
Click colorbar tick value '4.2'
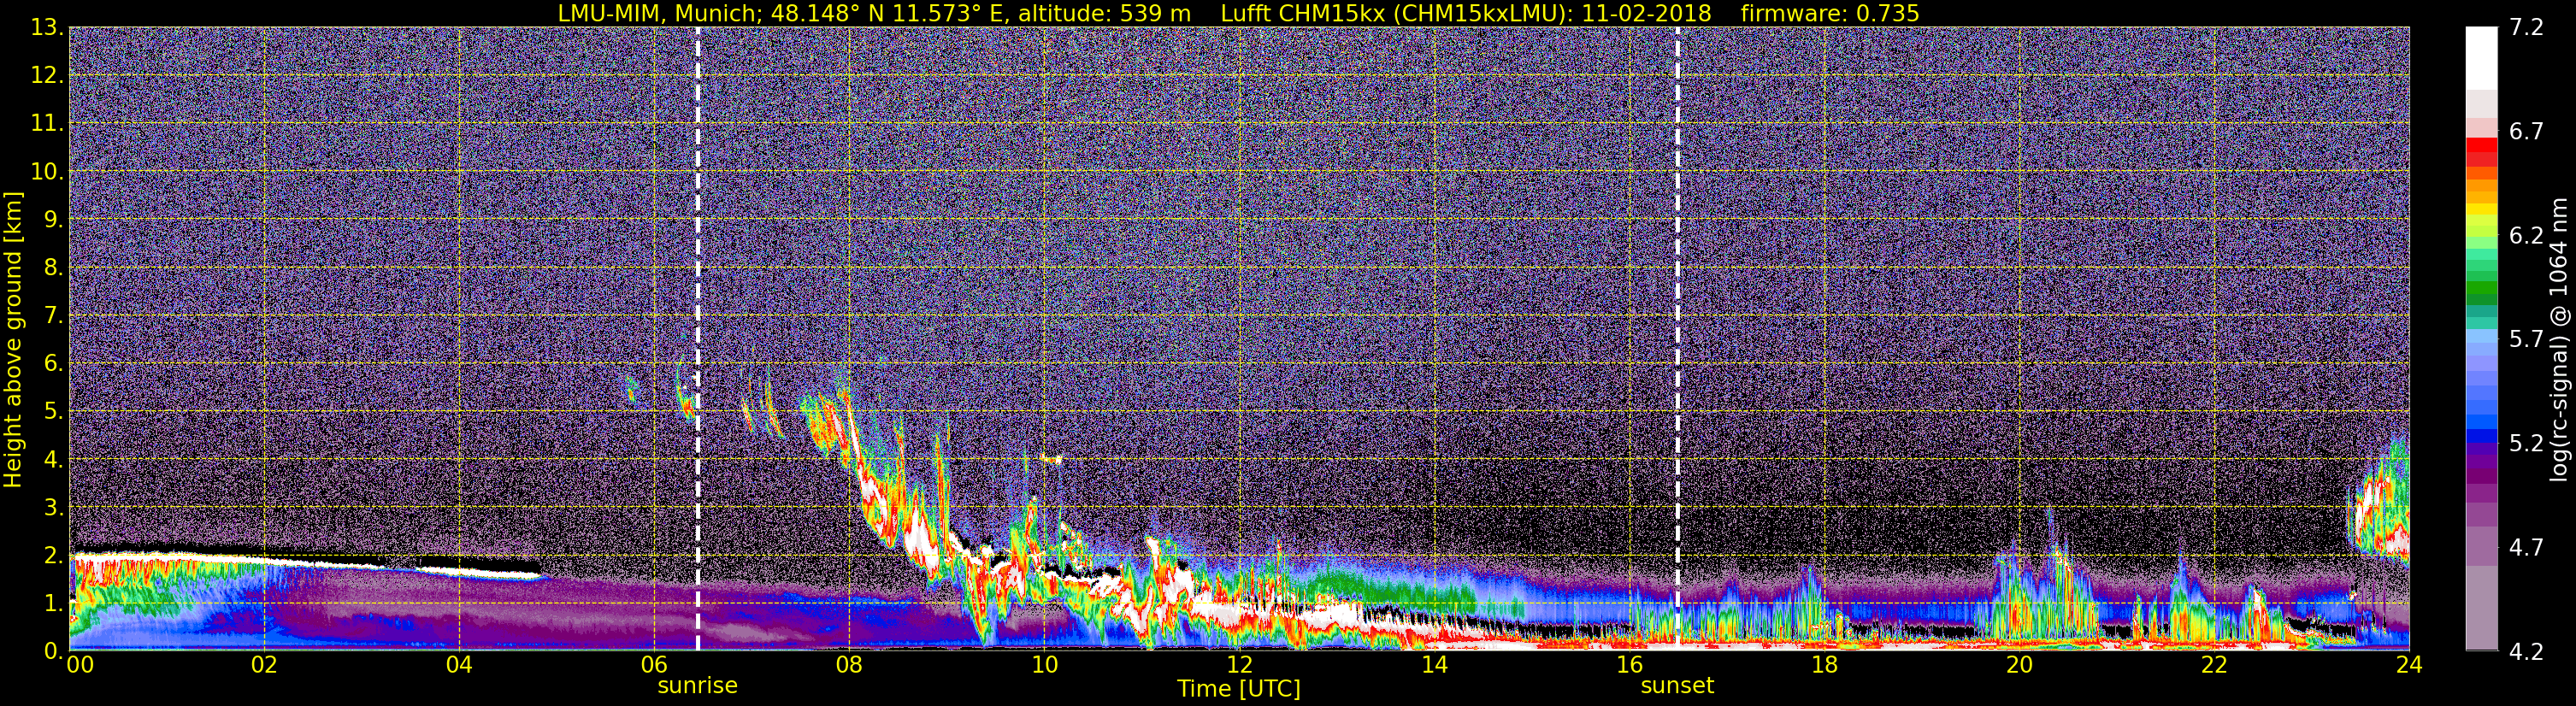(2526, 651)
